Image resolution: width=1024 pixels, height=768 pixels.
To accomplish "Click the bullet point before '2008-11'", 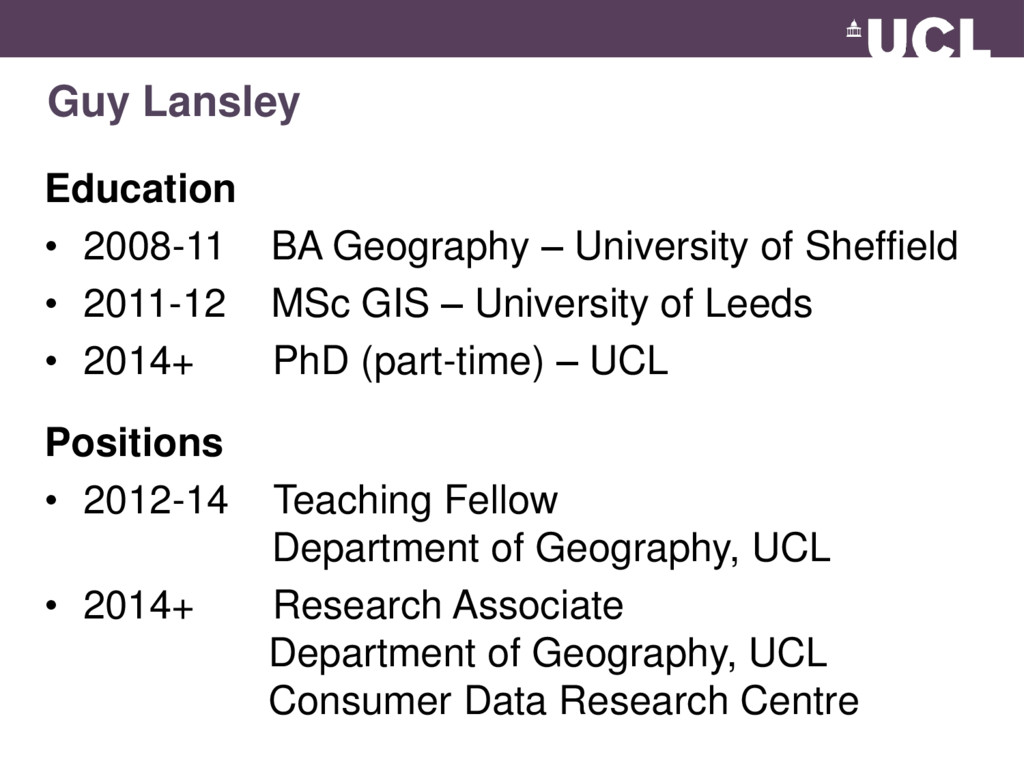I will point(52,248).
